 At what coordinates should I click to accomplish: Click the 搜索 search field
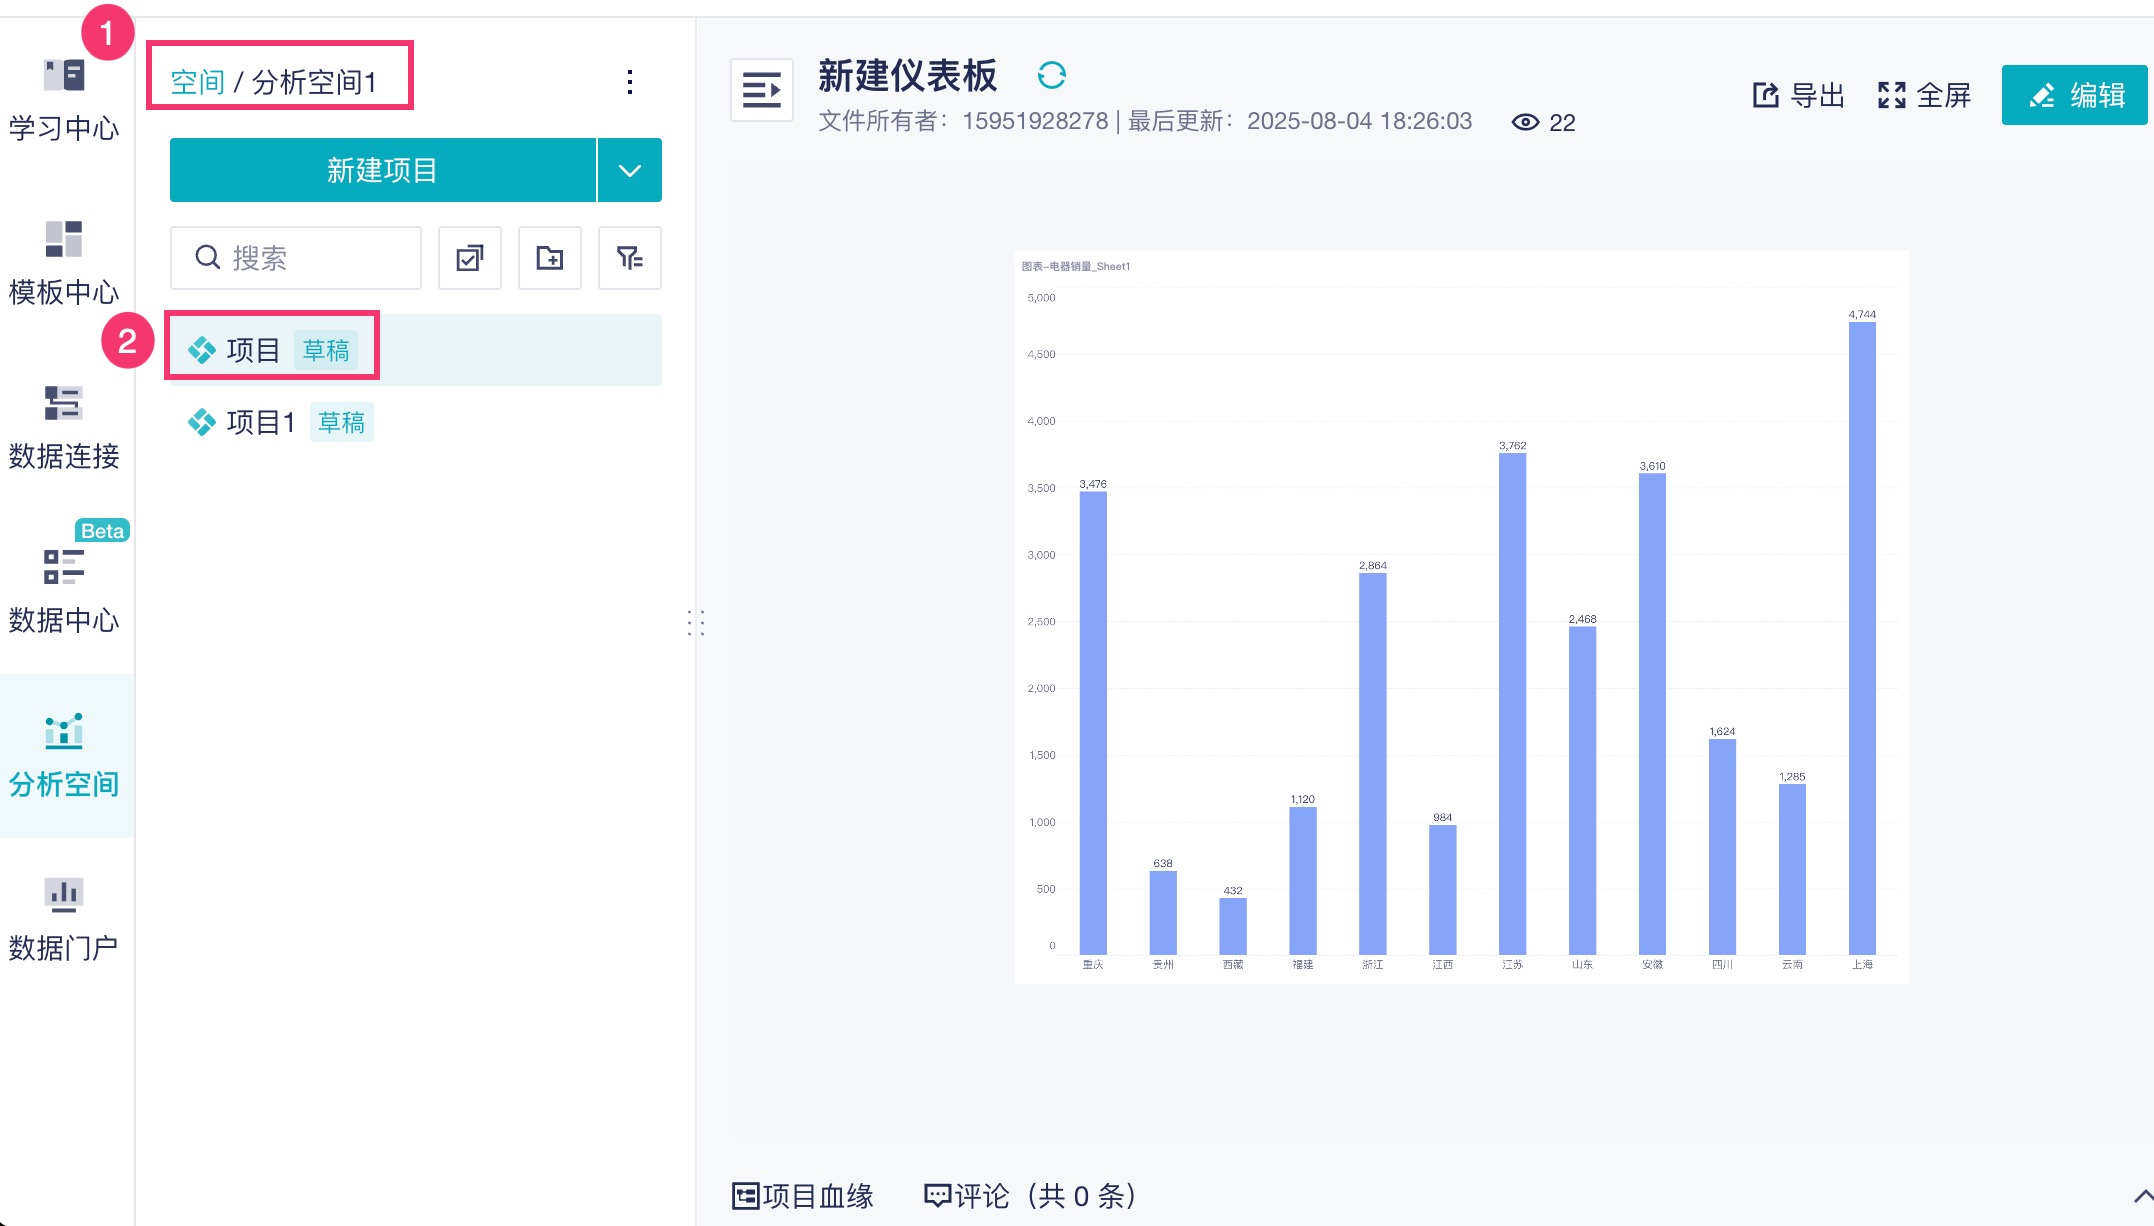296,258
